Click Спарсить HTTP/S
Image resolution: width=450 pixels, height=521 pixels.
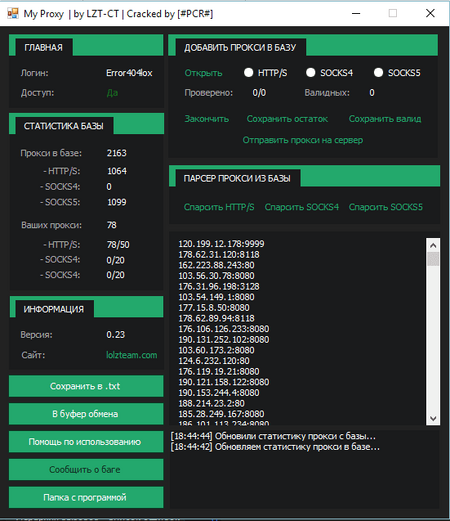coord(219,207)
